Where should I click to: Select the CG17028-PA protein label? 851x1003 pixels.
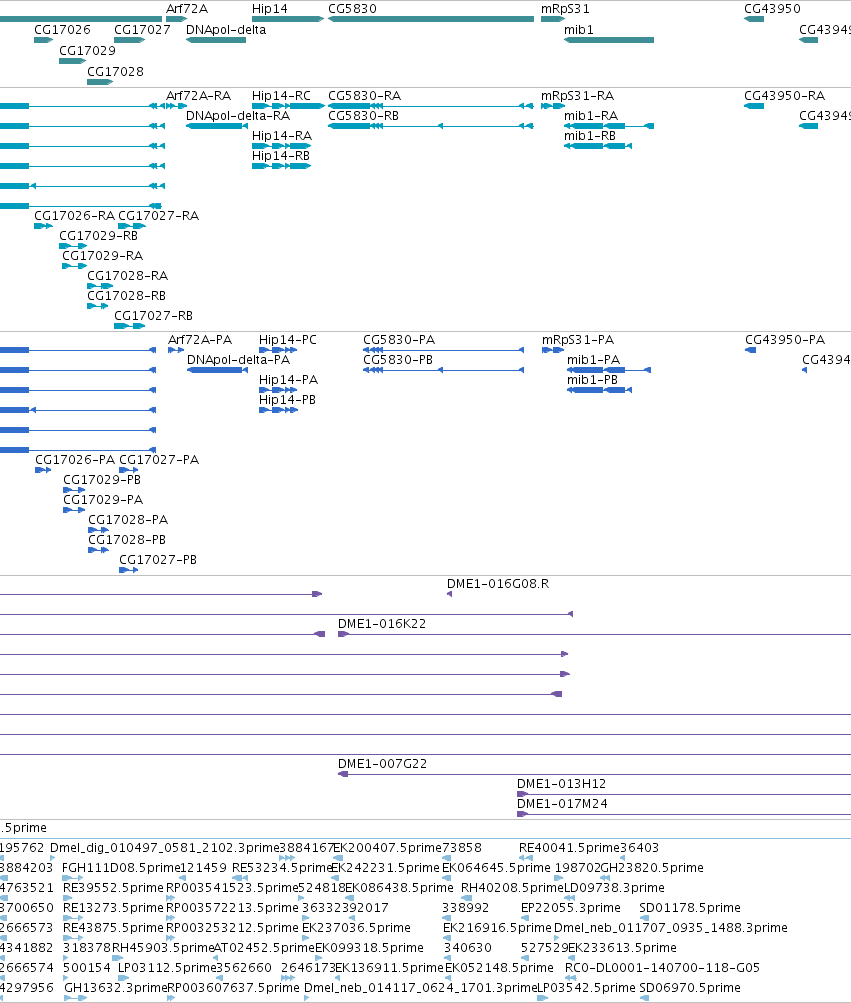(128, 519)
